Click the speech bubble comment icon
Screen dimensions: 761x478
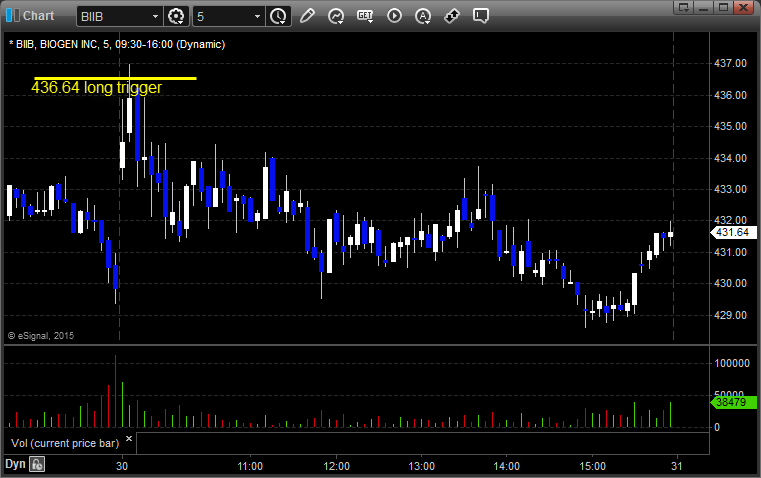(480, 16)
